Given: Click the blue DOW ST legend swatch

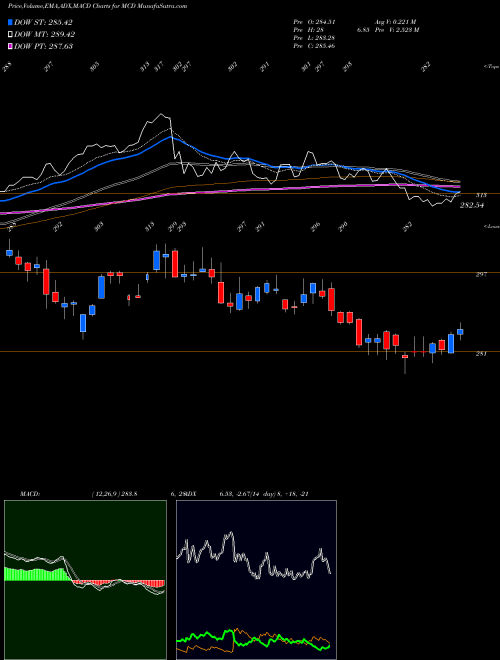Looking at the screenshot, I should [x=10, y=22].
